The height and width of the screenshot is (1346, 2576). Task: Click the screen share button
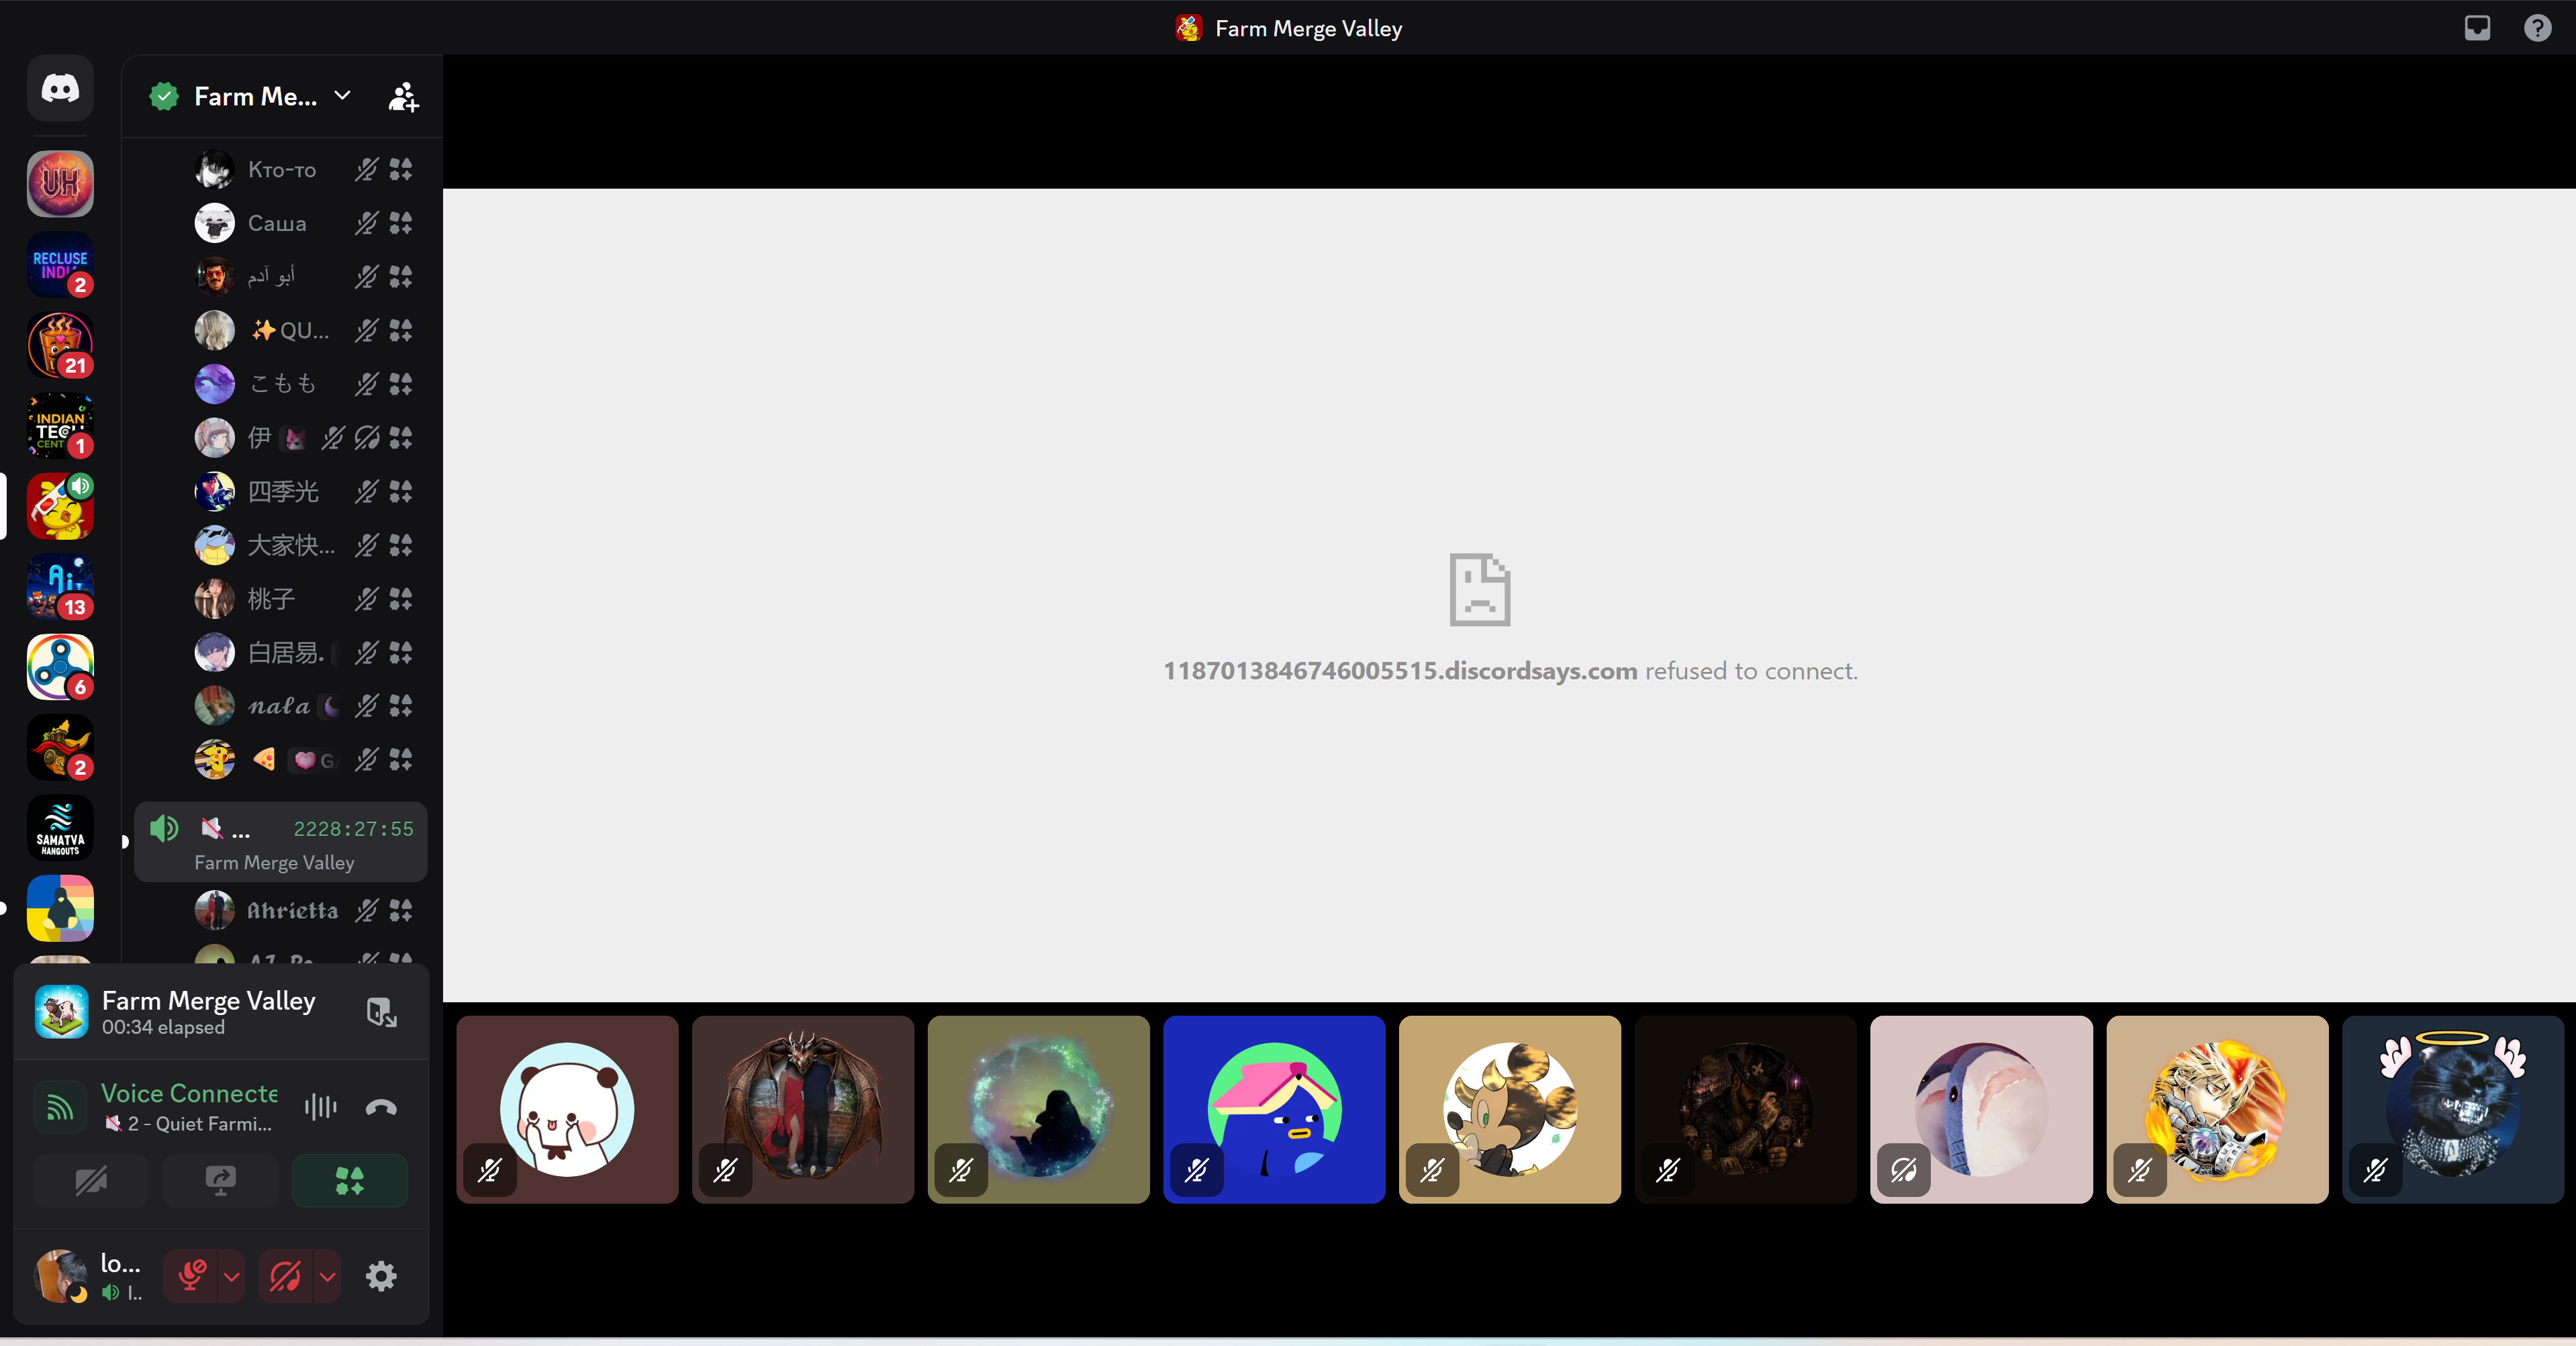[220, 1181]
